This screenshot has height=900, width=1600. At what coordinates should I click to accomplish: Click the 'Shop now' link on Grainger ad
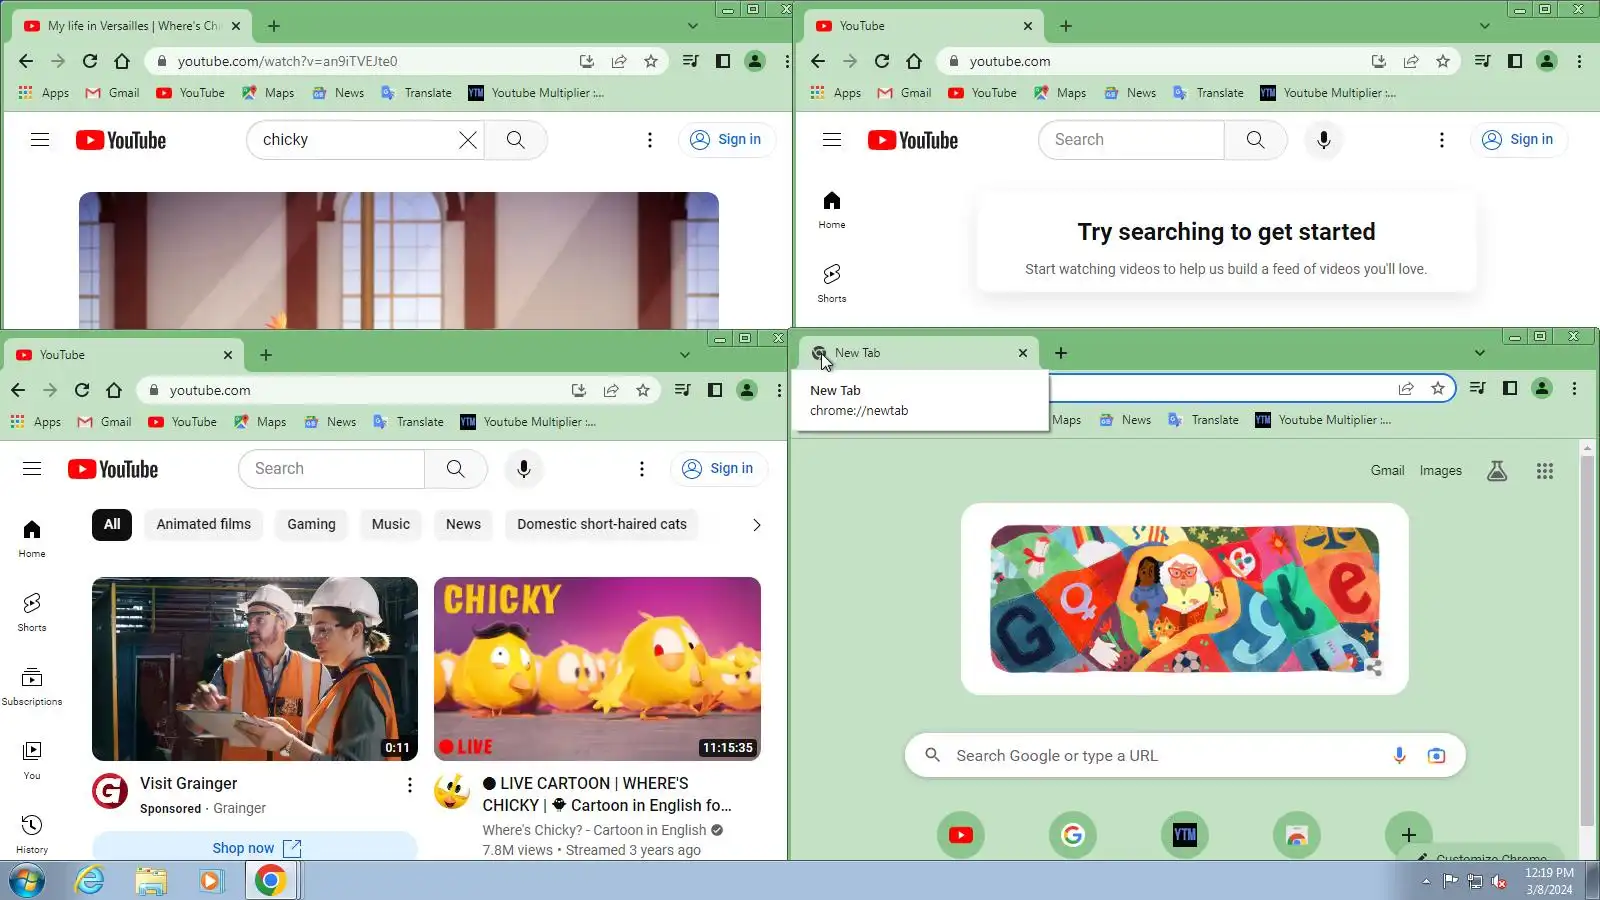[x=255, y=847]
